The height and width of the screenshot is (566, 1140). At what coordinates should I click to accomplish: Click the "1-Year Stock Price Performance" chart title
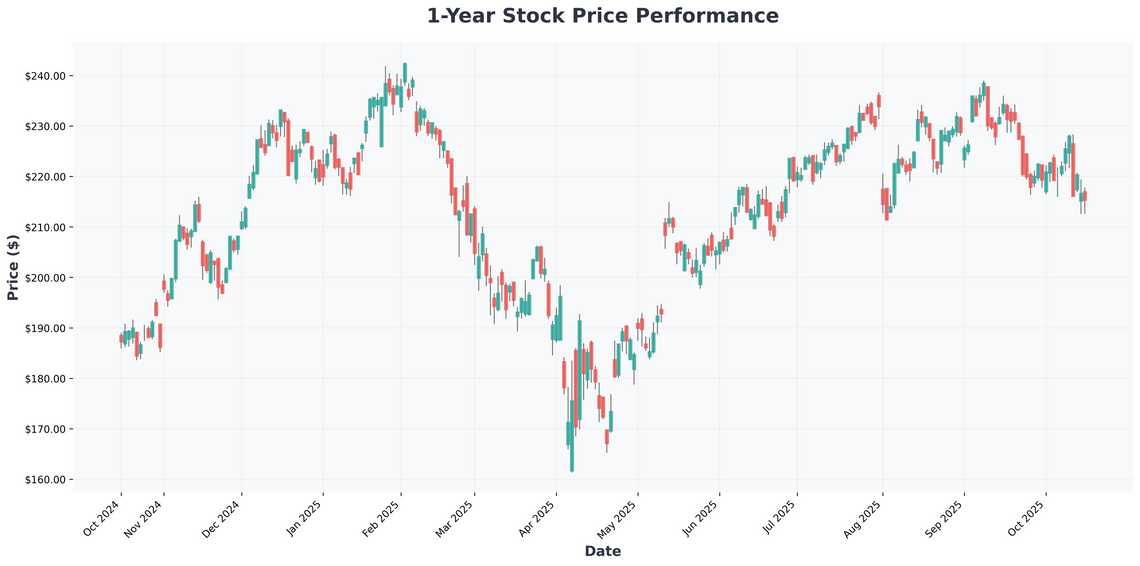point(602,16)
